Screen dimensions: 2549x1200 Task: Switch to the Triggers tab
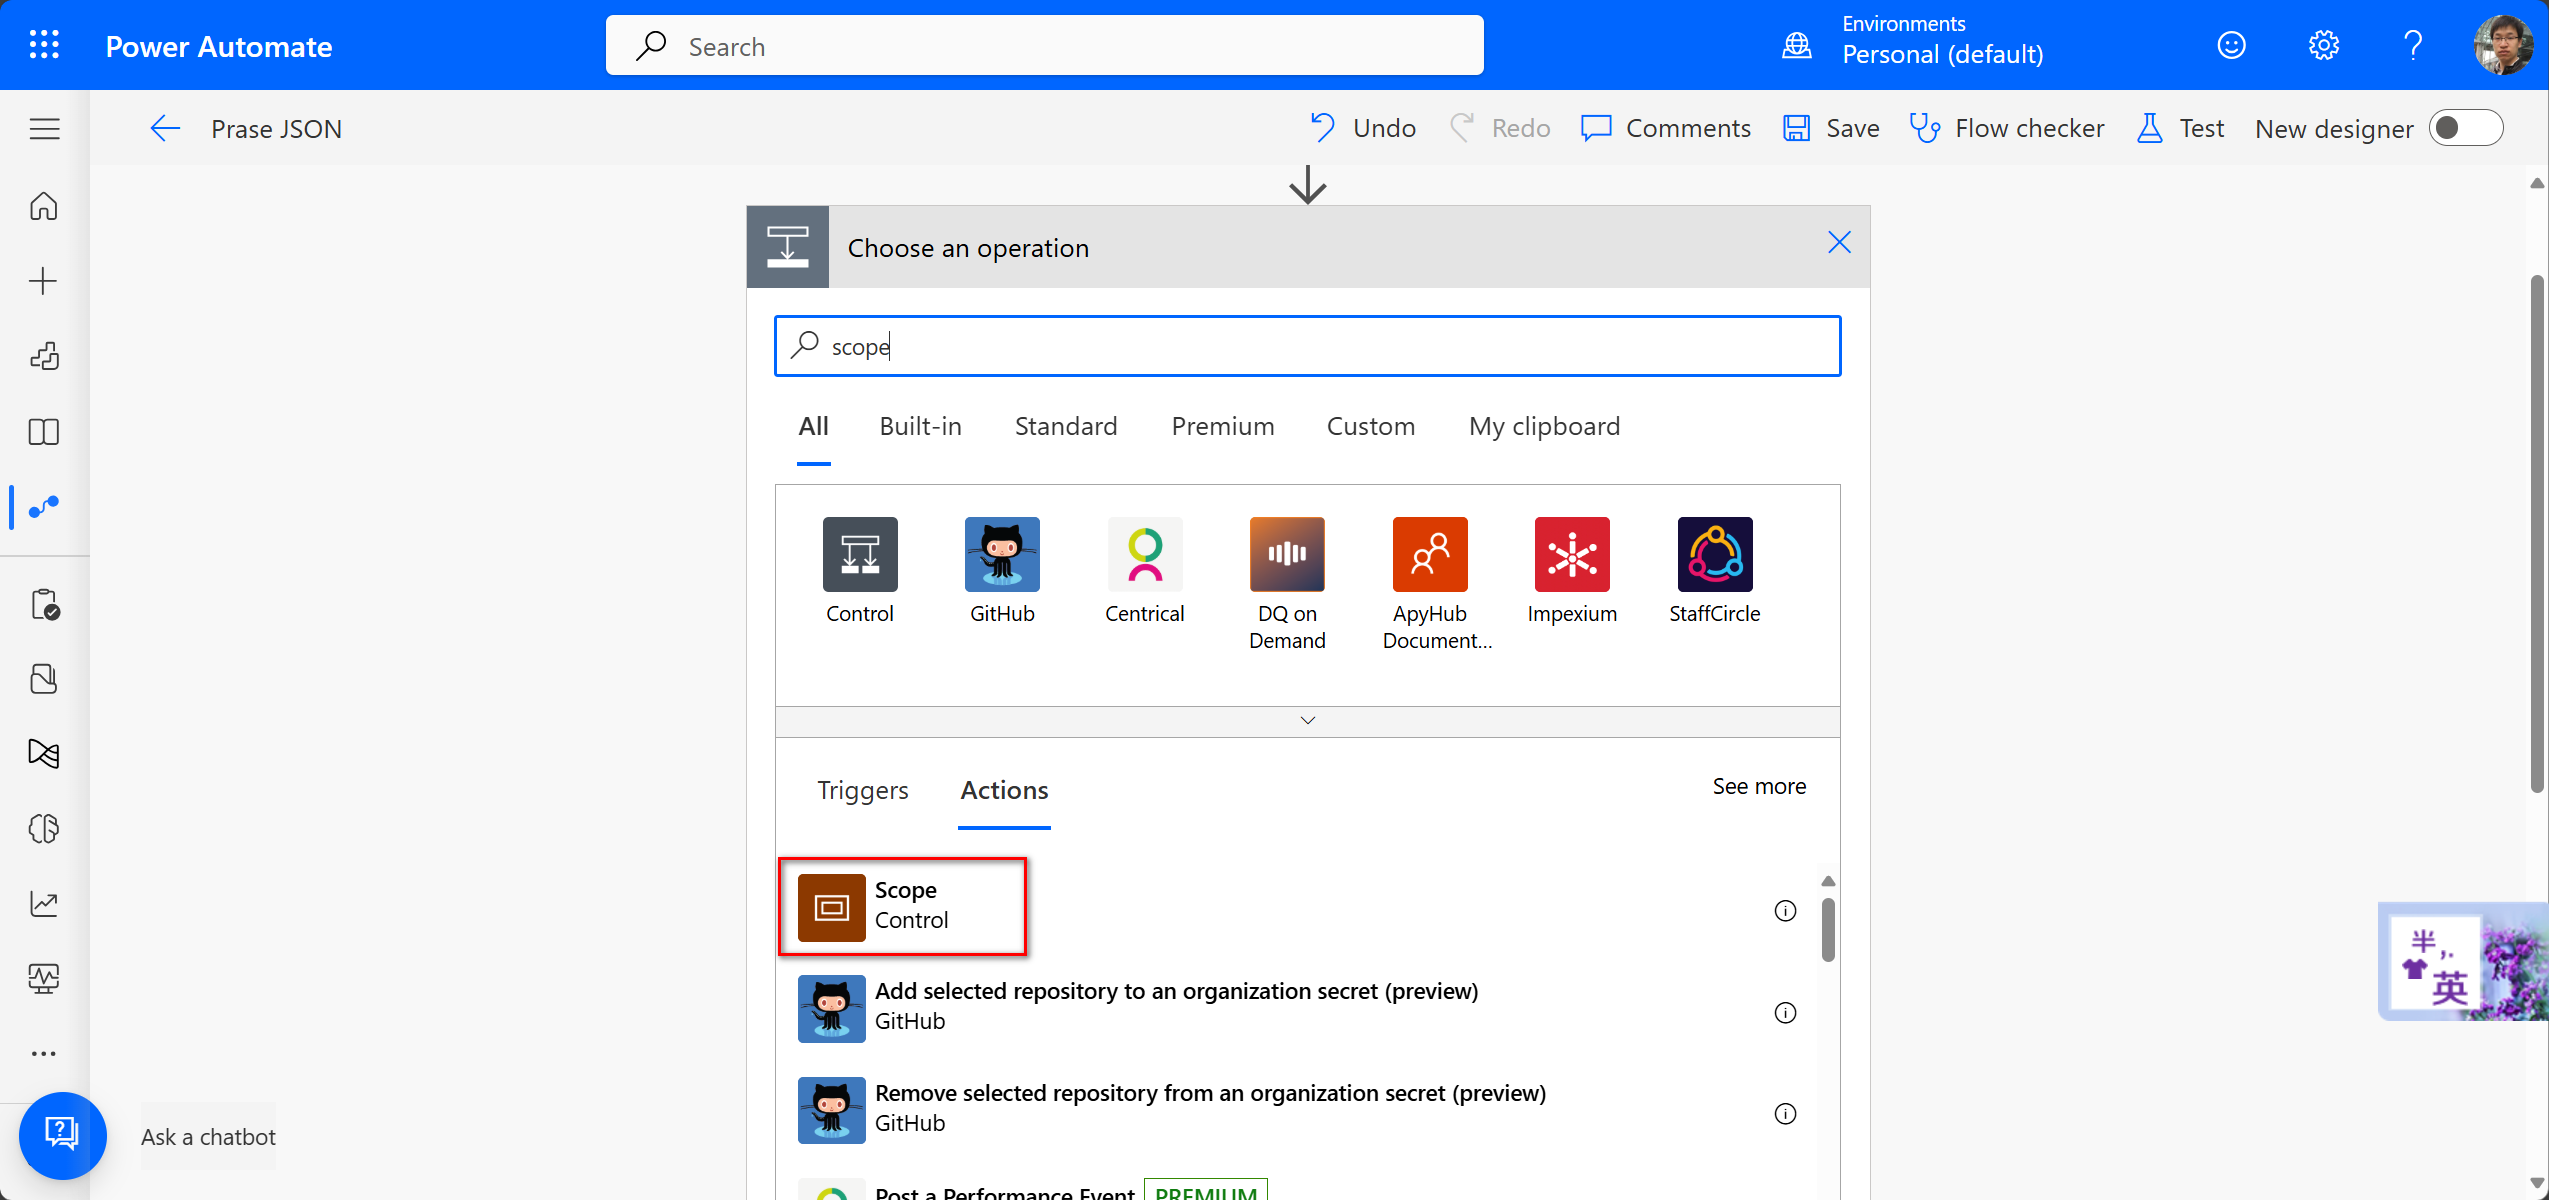[862, 790]
